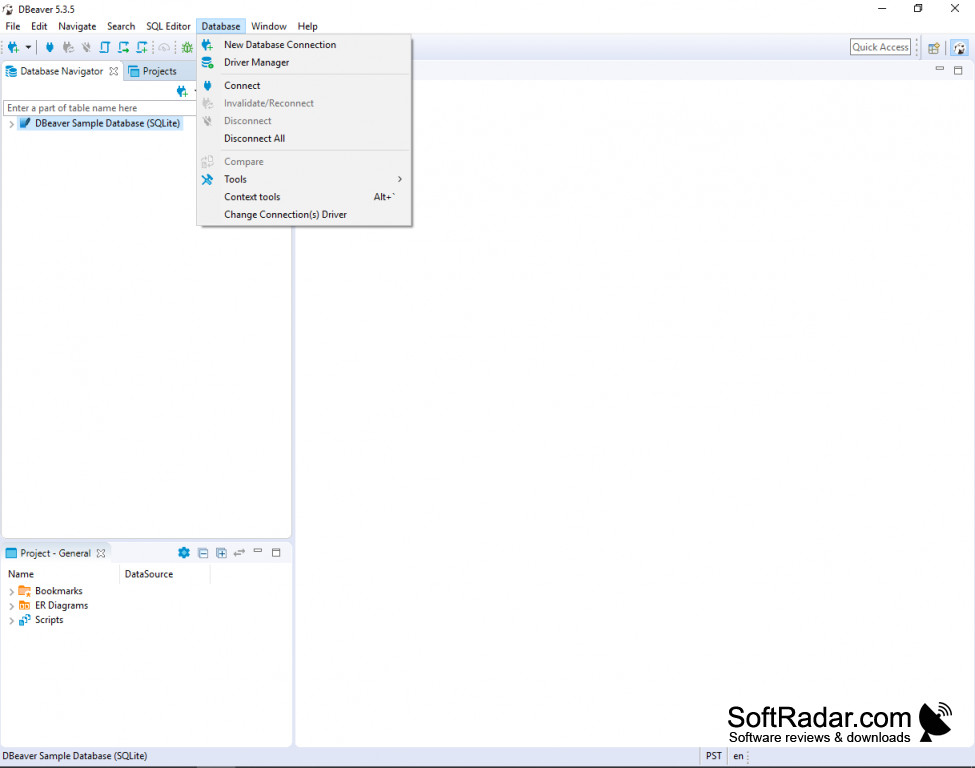Viewport: 975px width, 768px height.
Task: Expand the ER Diagrams folder
Action: pyautogui.click(x=11, y=606)
